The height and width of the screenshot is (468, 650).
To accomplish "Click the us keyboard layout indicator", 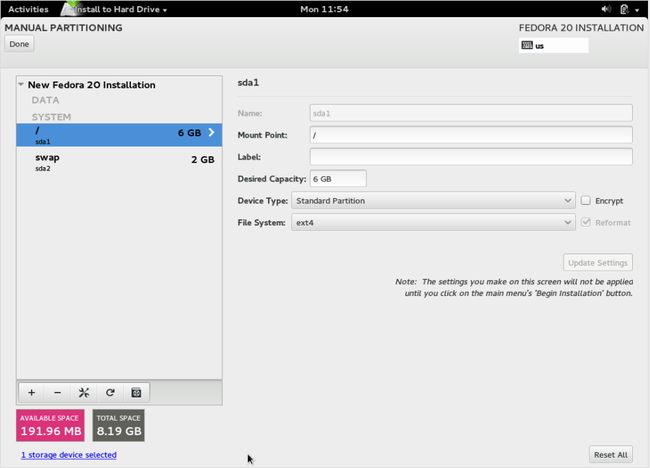I will click(x=553, y=45).
